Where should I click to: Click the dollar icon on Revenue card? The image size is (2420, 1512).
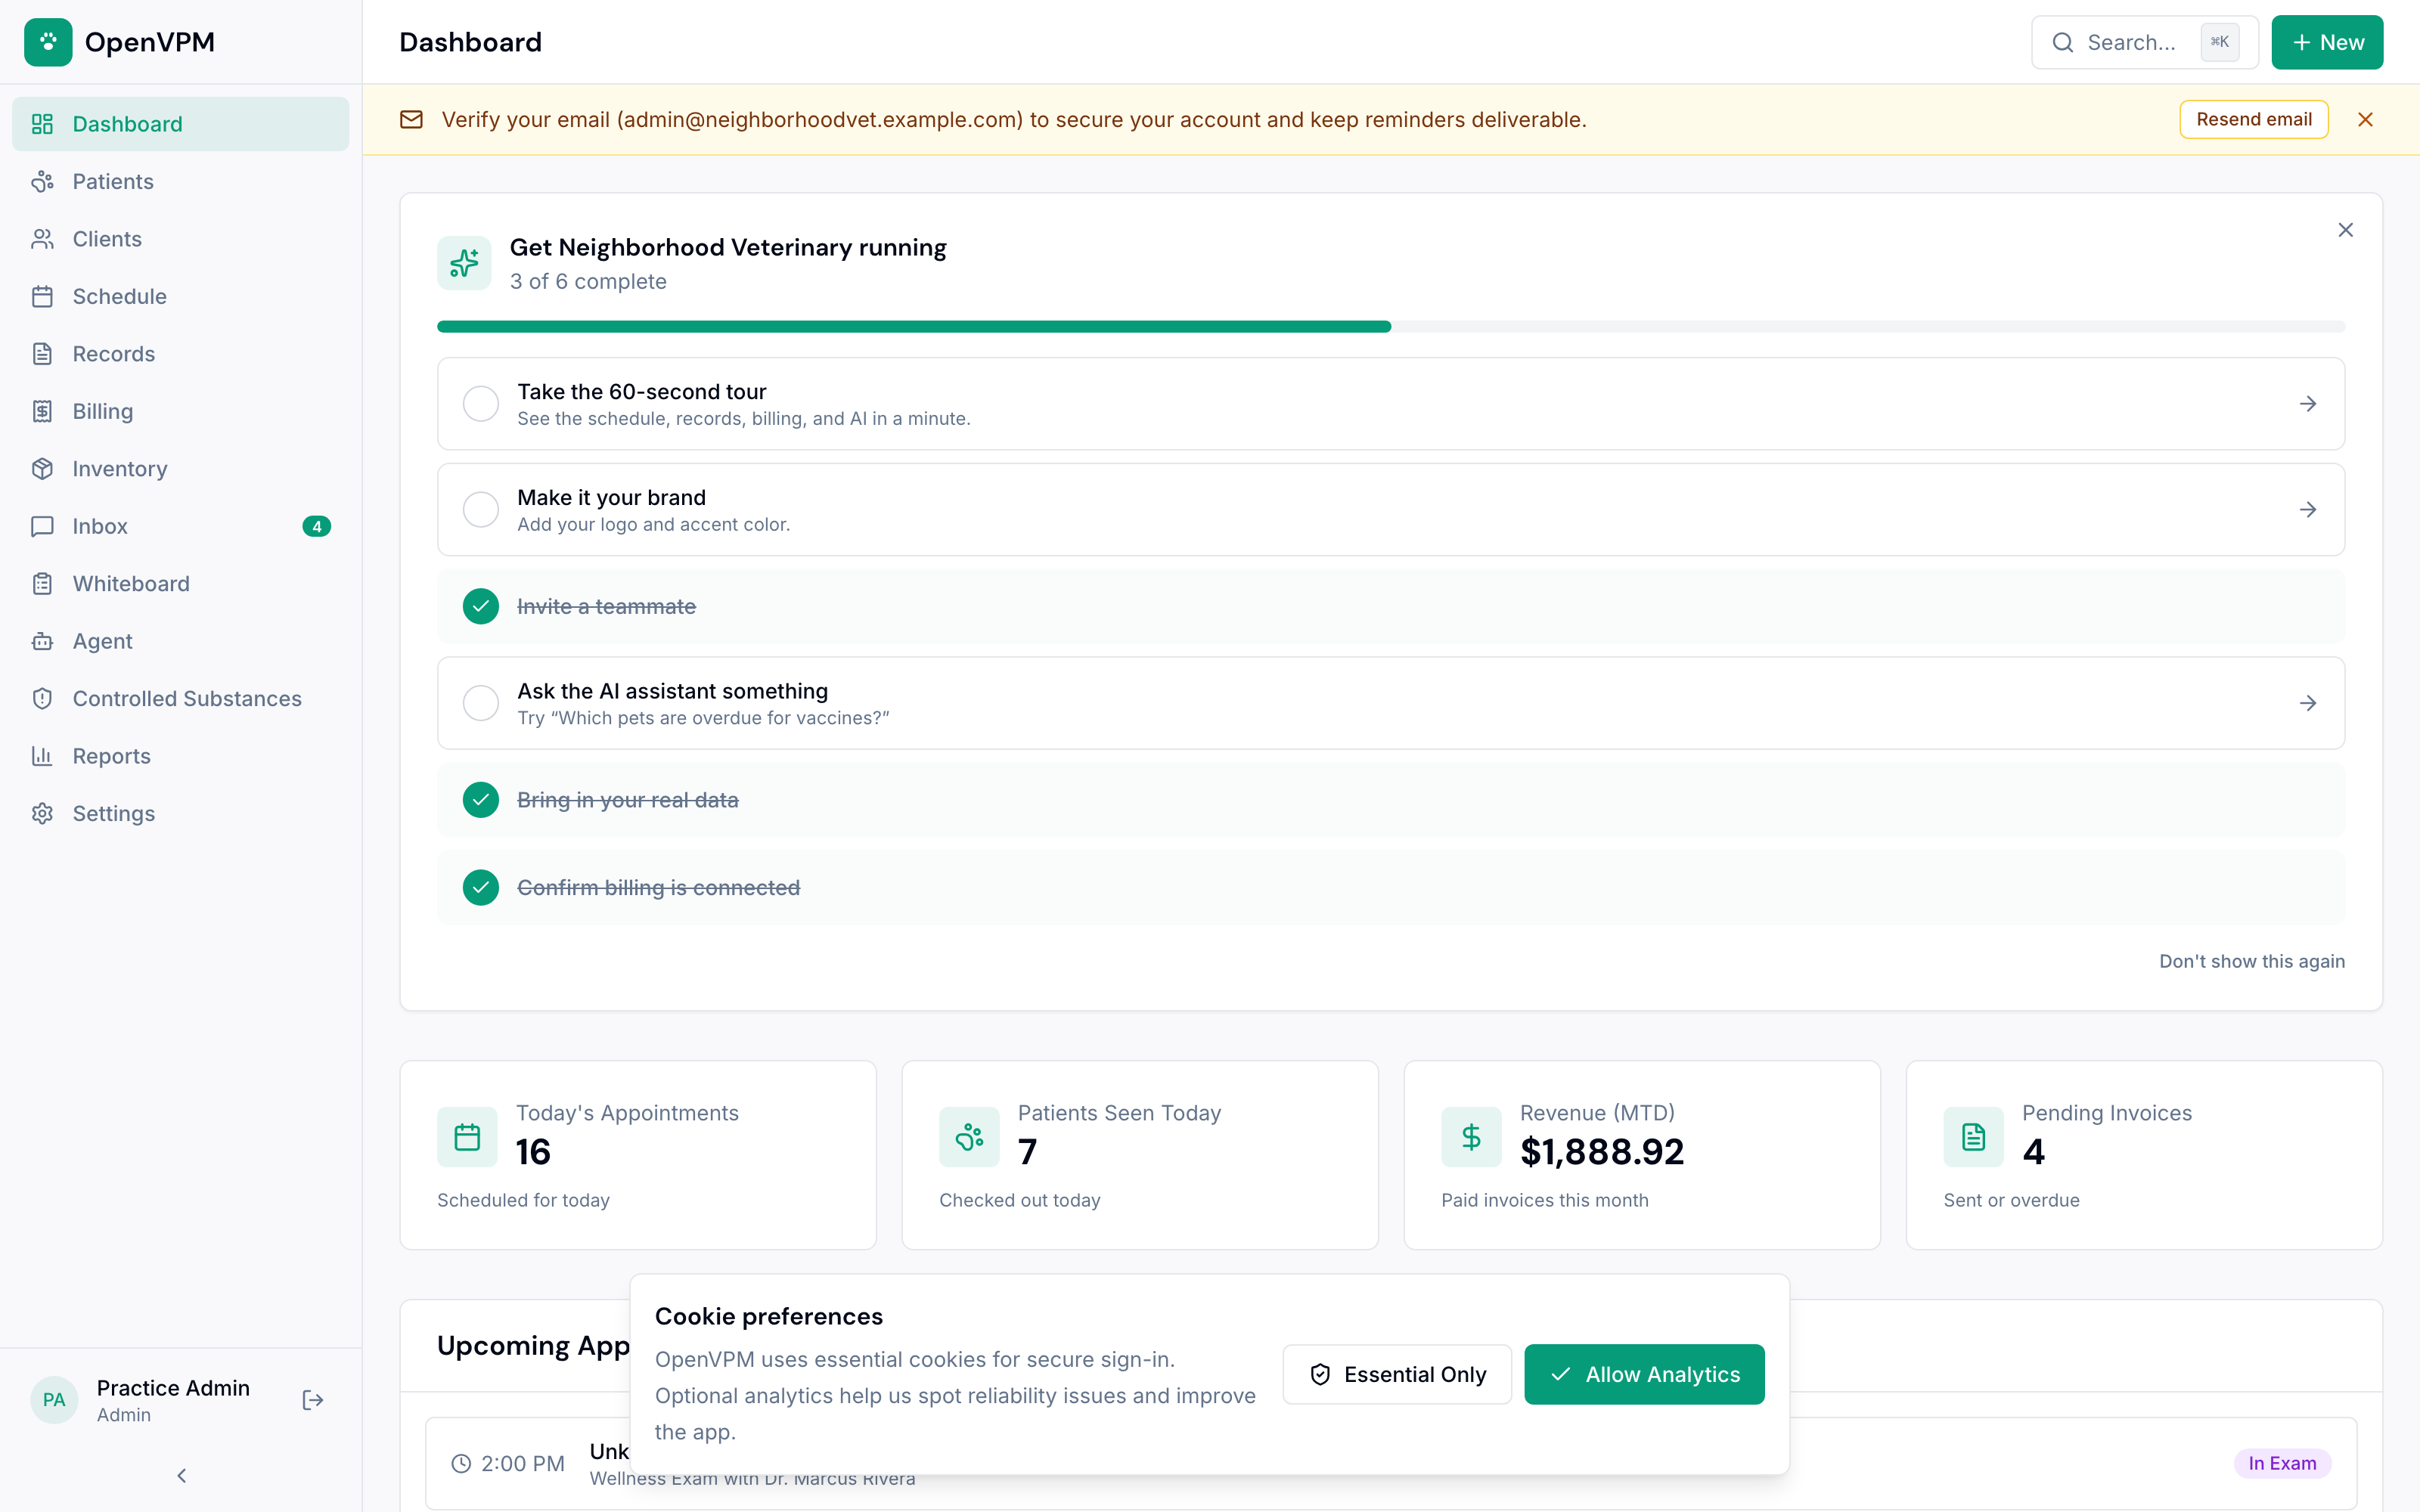pos(1471,1137)
